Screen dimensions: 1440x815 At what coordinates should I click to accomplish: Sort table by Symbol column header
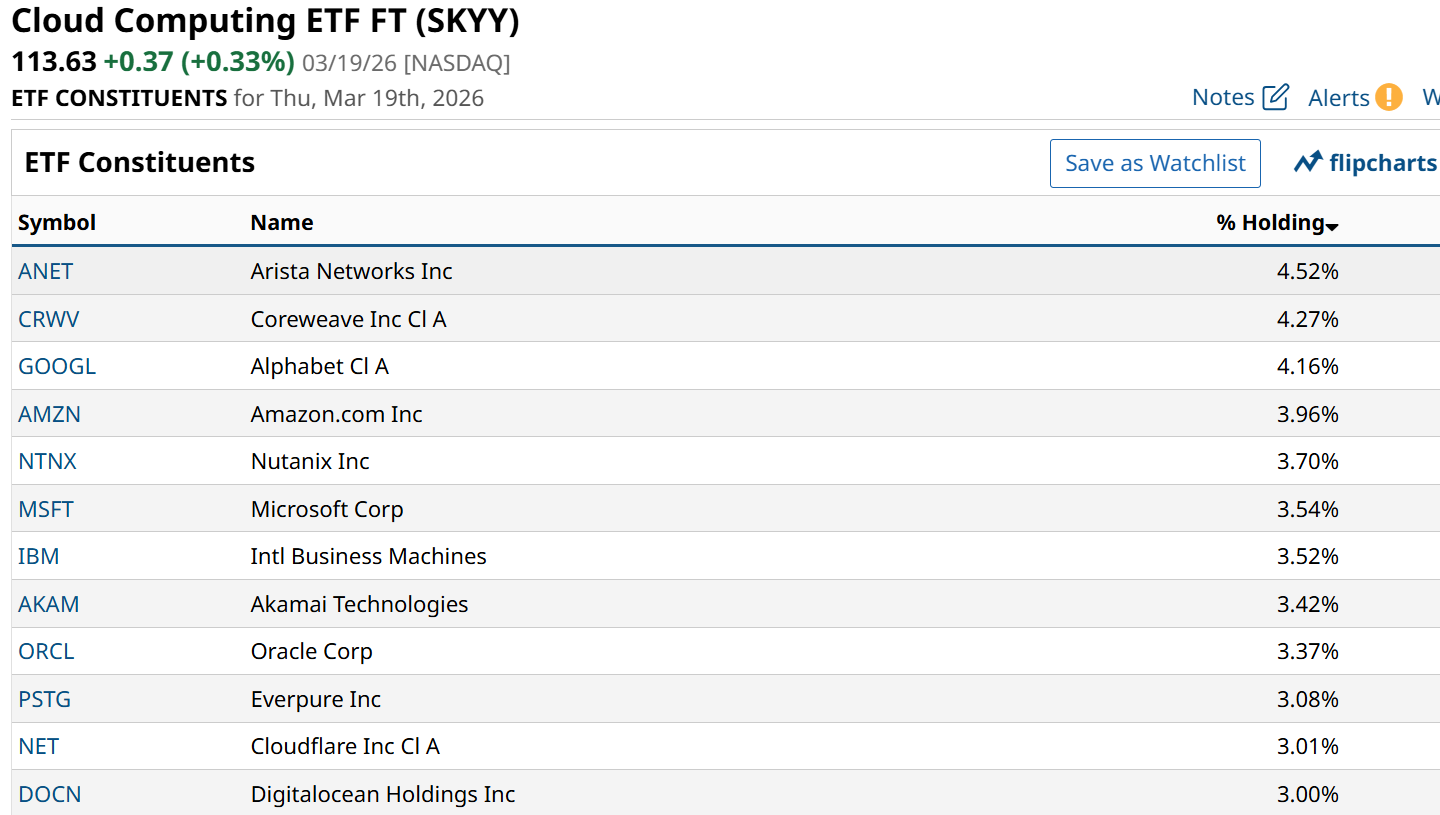(x=57, y=222)
